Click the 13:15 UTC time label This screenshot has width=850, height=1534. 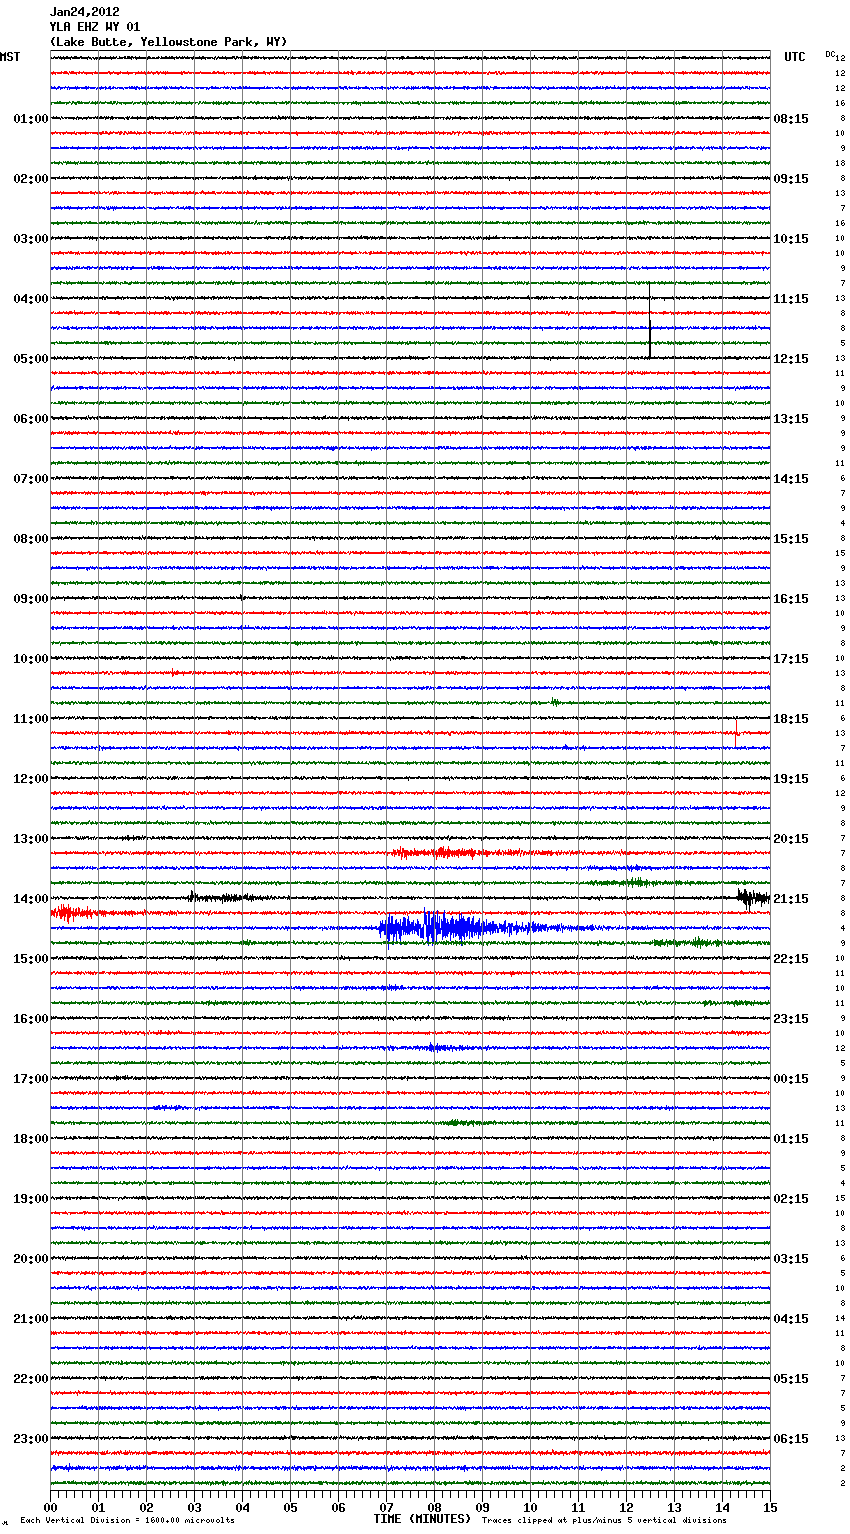tap(791, 419)
